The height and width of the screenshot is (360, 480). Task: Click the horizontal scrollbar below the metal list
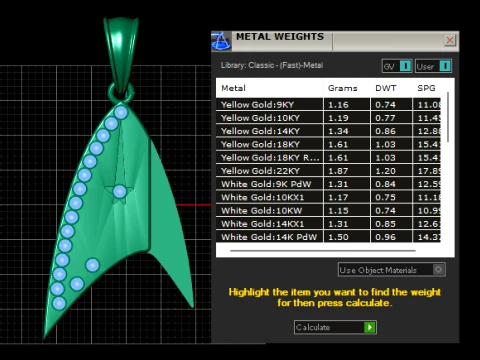click(323, 251)
